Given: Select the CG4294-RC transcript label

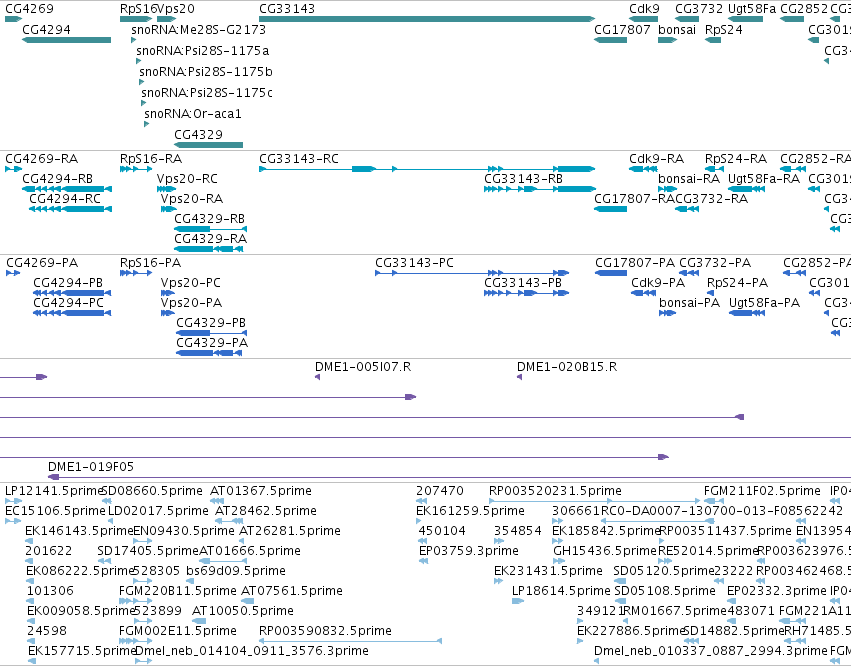Looking at the screenshot, I should (65, 199).
